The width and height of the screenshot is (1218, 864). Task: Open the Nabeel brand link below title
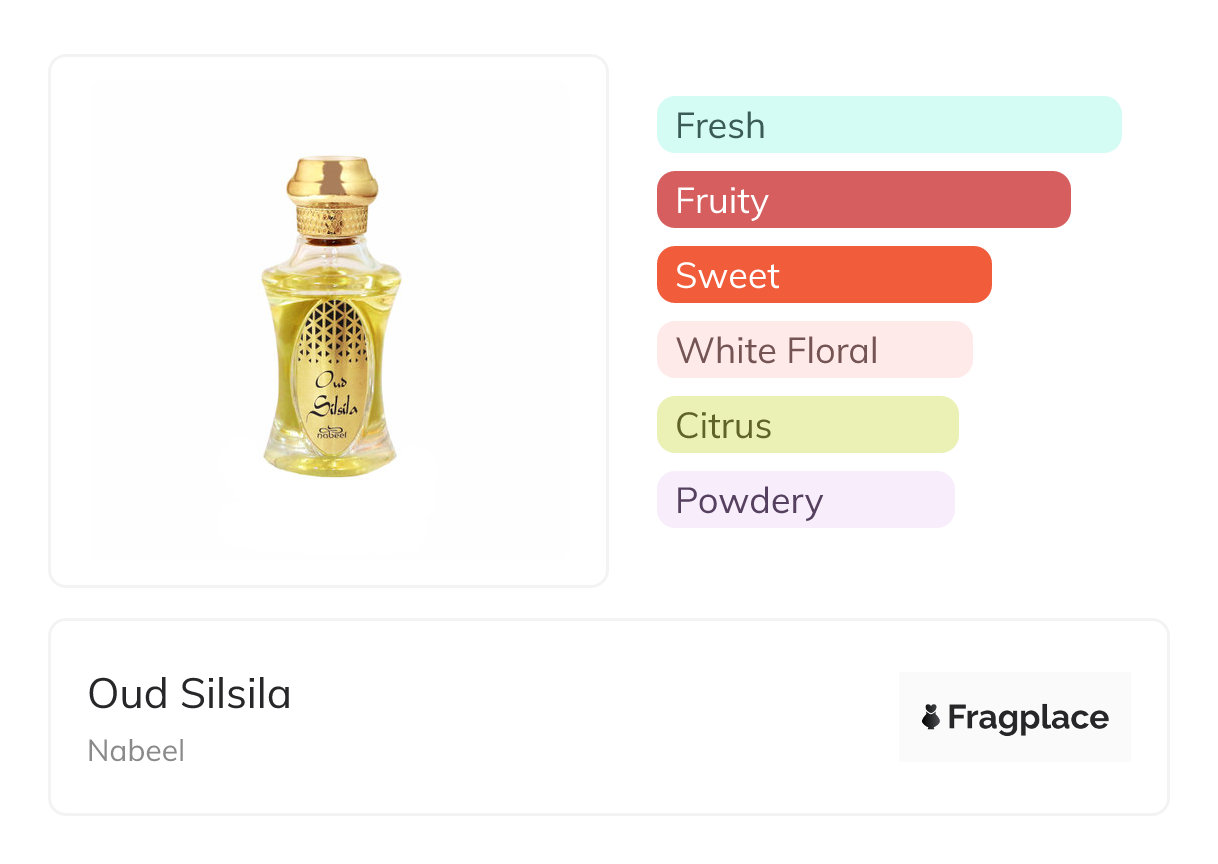[136, 751]
